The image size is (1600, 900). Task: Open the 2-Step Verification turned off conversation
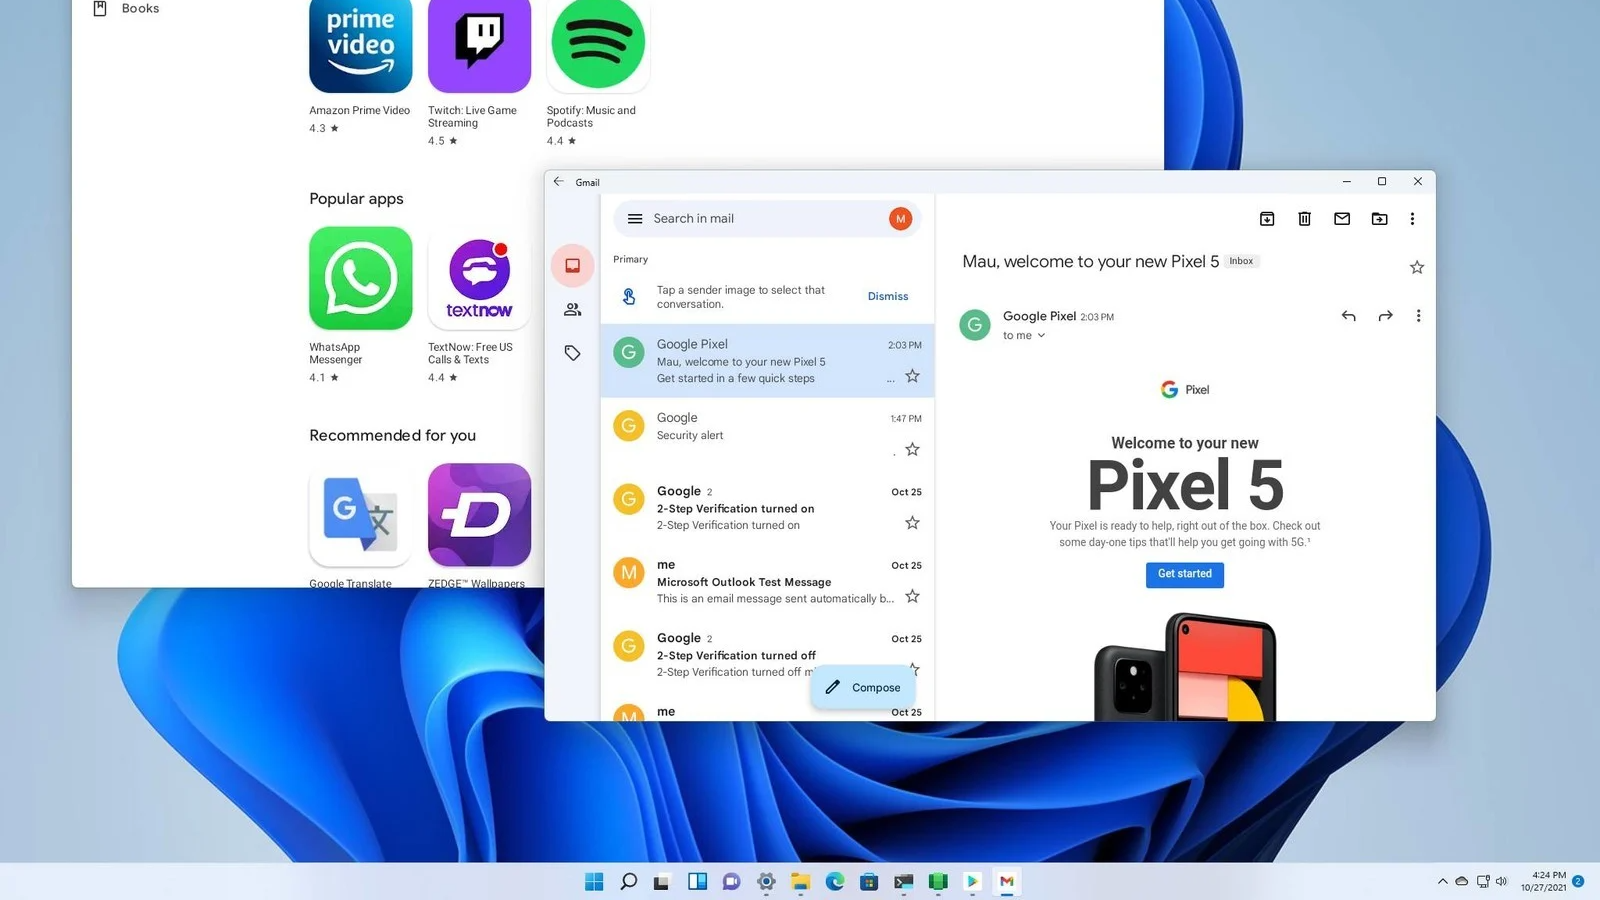[767, 654]
